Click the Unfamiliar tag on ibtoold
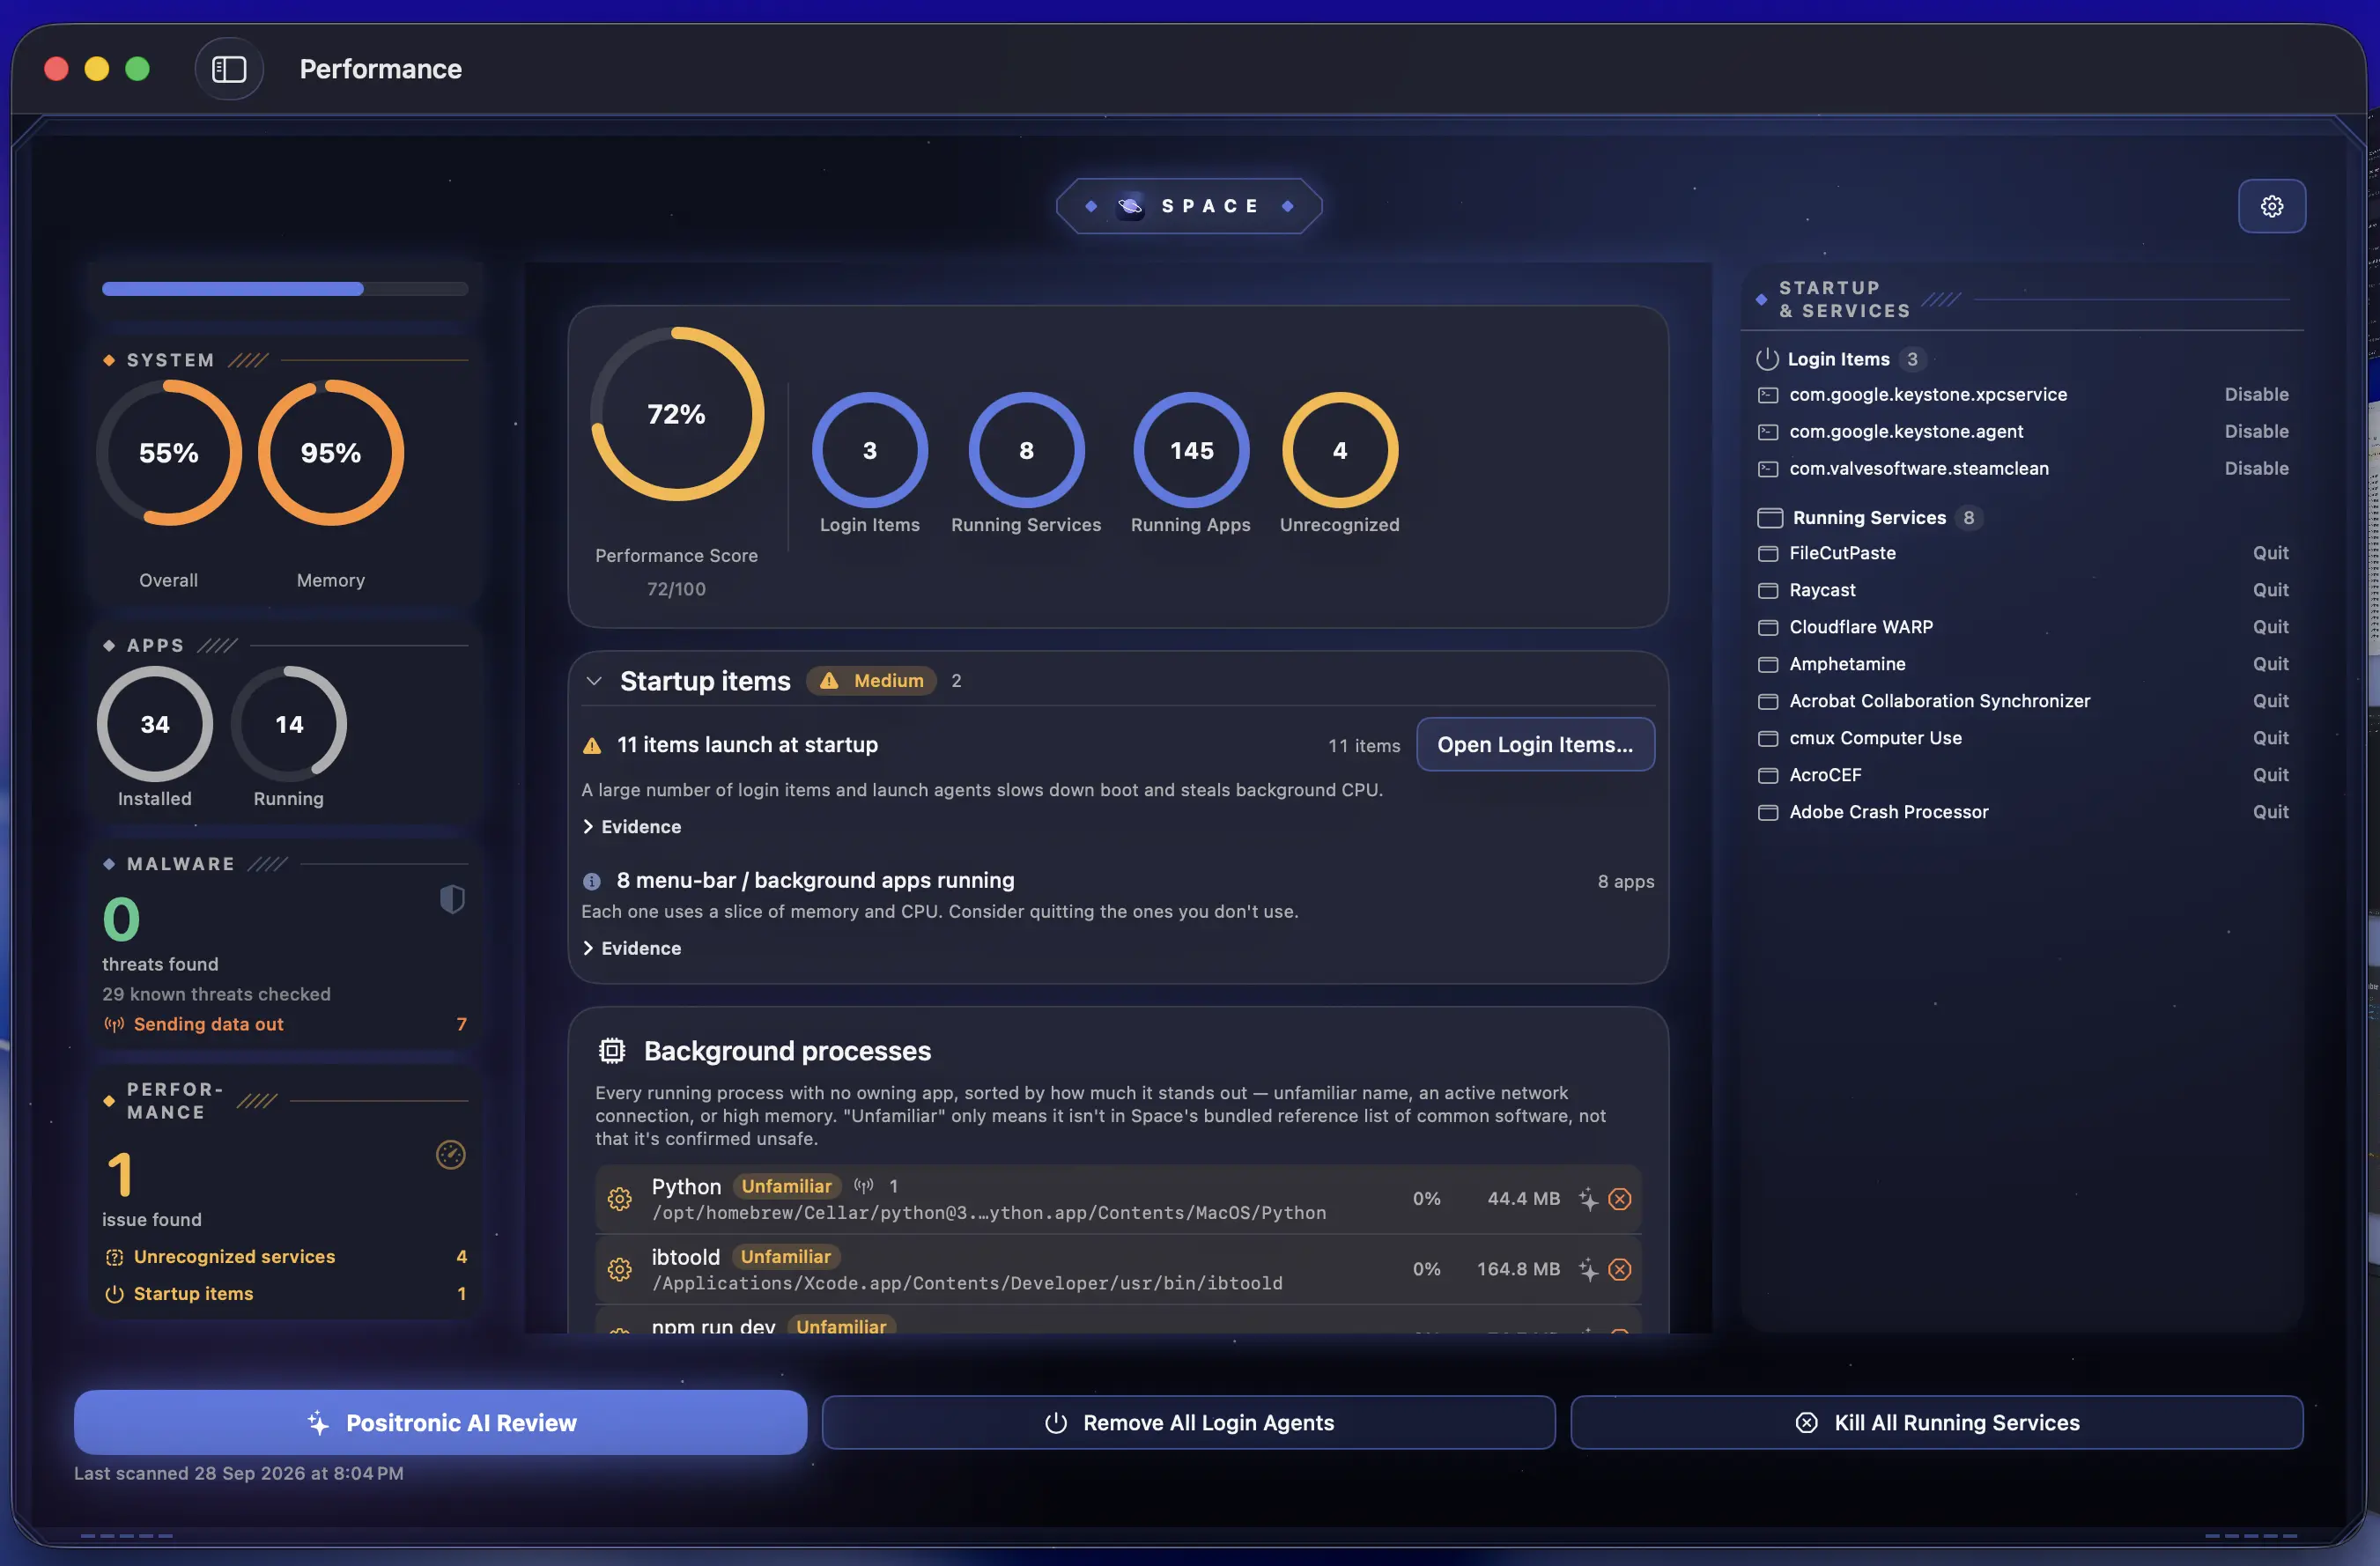Image resolution: width=2380 pixels, height=1566 pixels. [x=786, y=1257]
